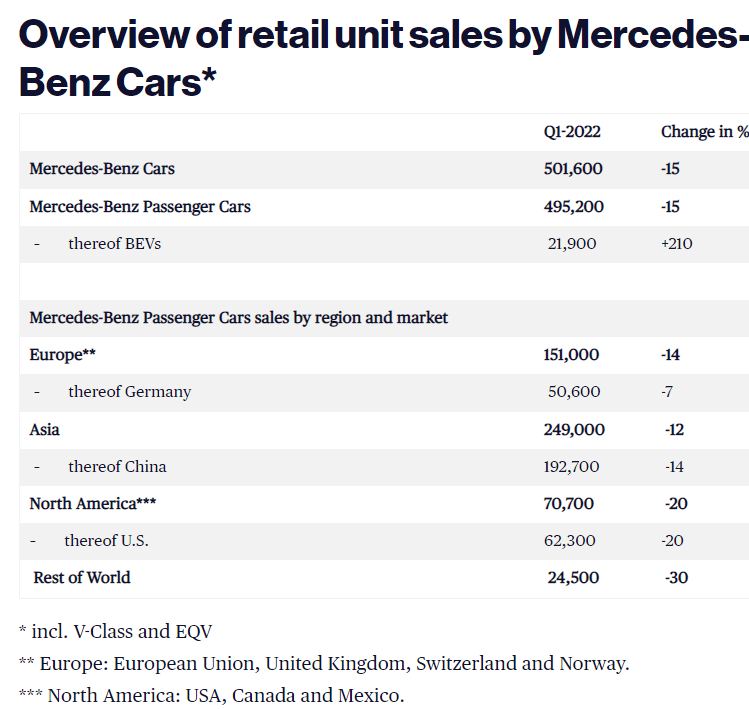Select the Mercedes-Benz Cars row label
749x709 pixels.
coord(102,168)
